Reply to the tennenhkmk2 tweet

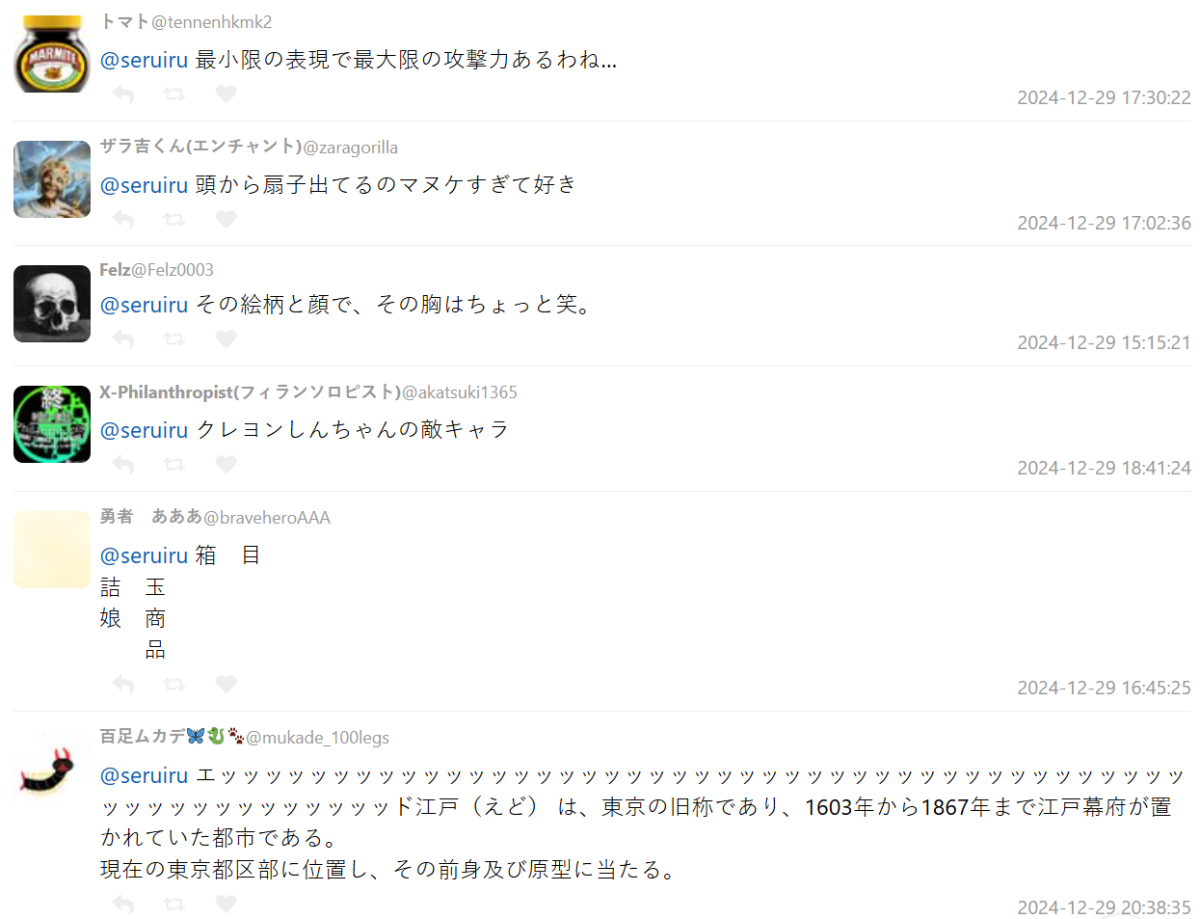point(123,94)
